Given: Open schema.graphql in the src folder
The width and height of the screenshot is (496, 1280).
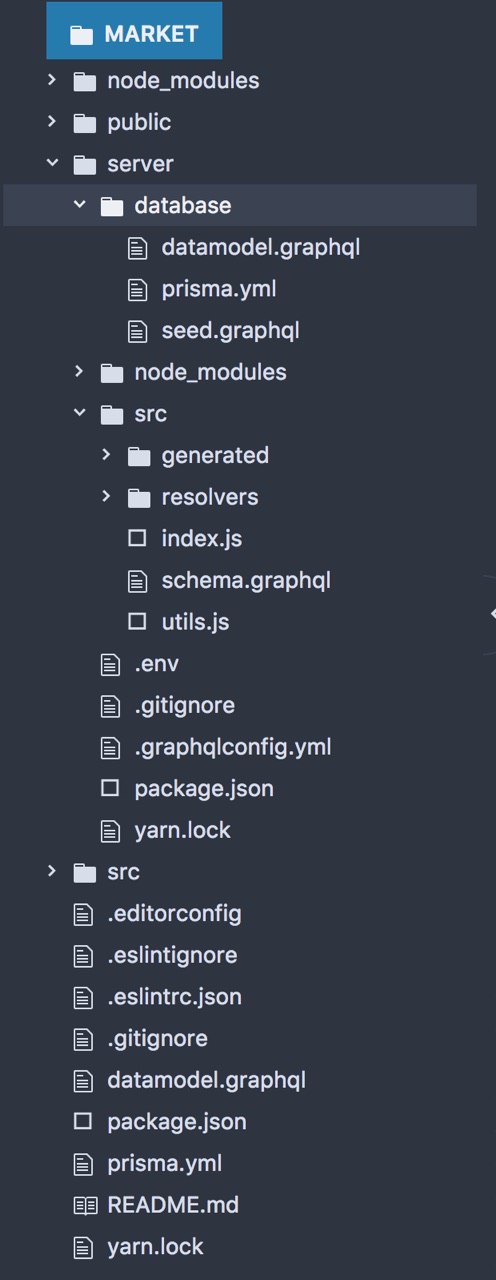Looking at the screenshot, I should [246, 580].
